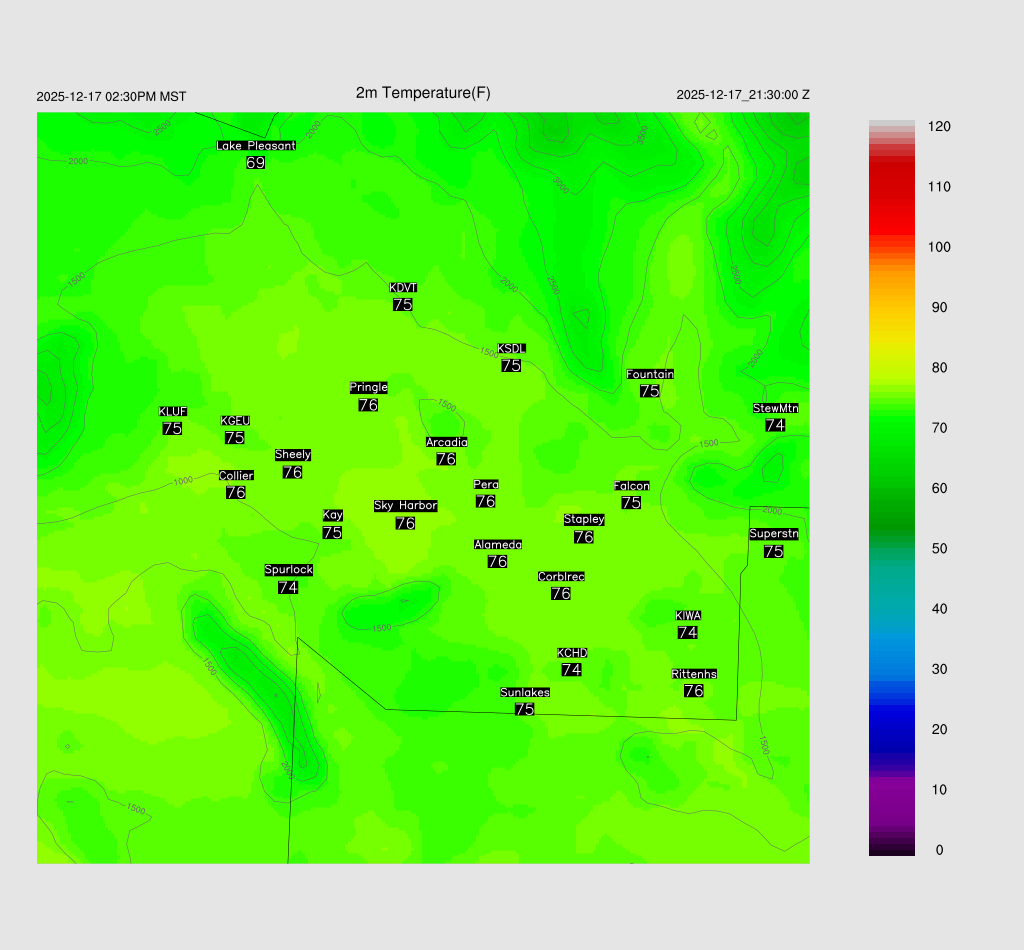Select the Spurlock station label
The height and width of the screenshot is (950, 1024).
[x=288, y=570]
